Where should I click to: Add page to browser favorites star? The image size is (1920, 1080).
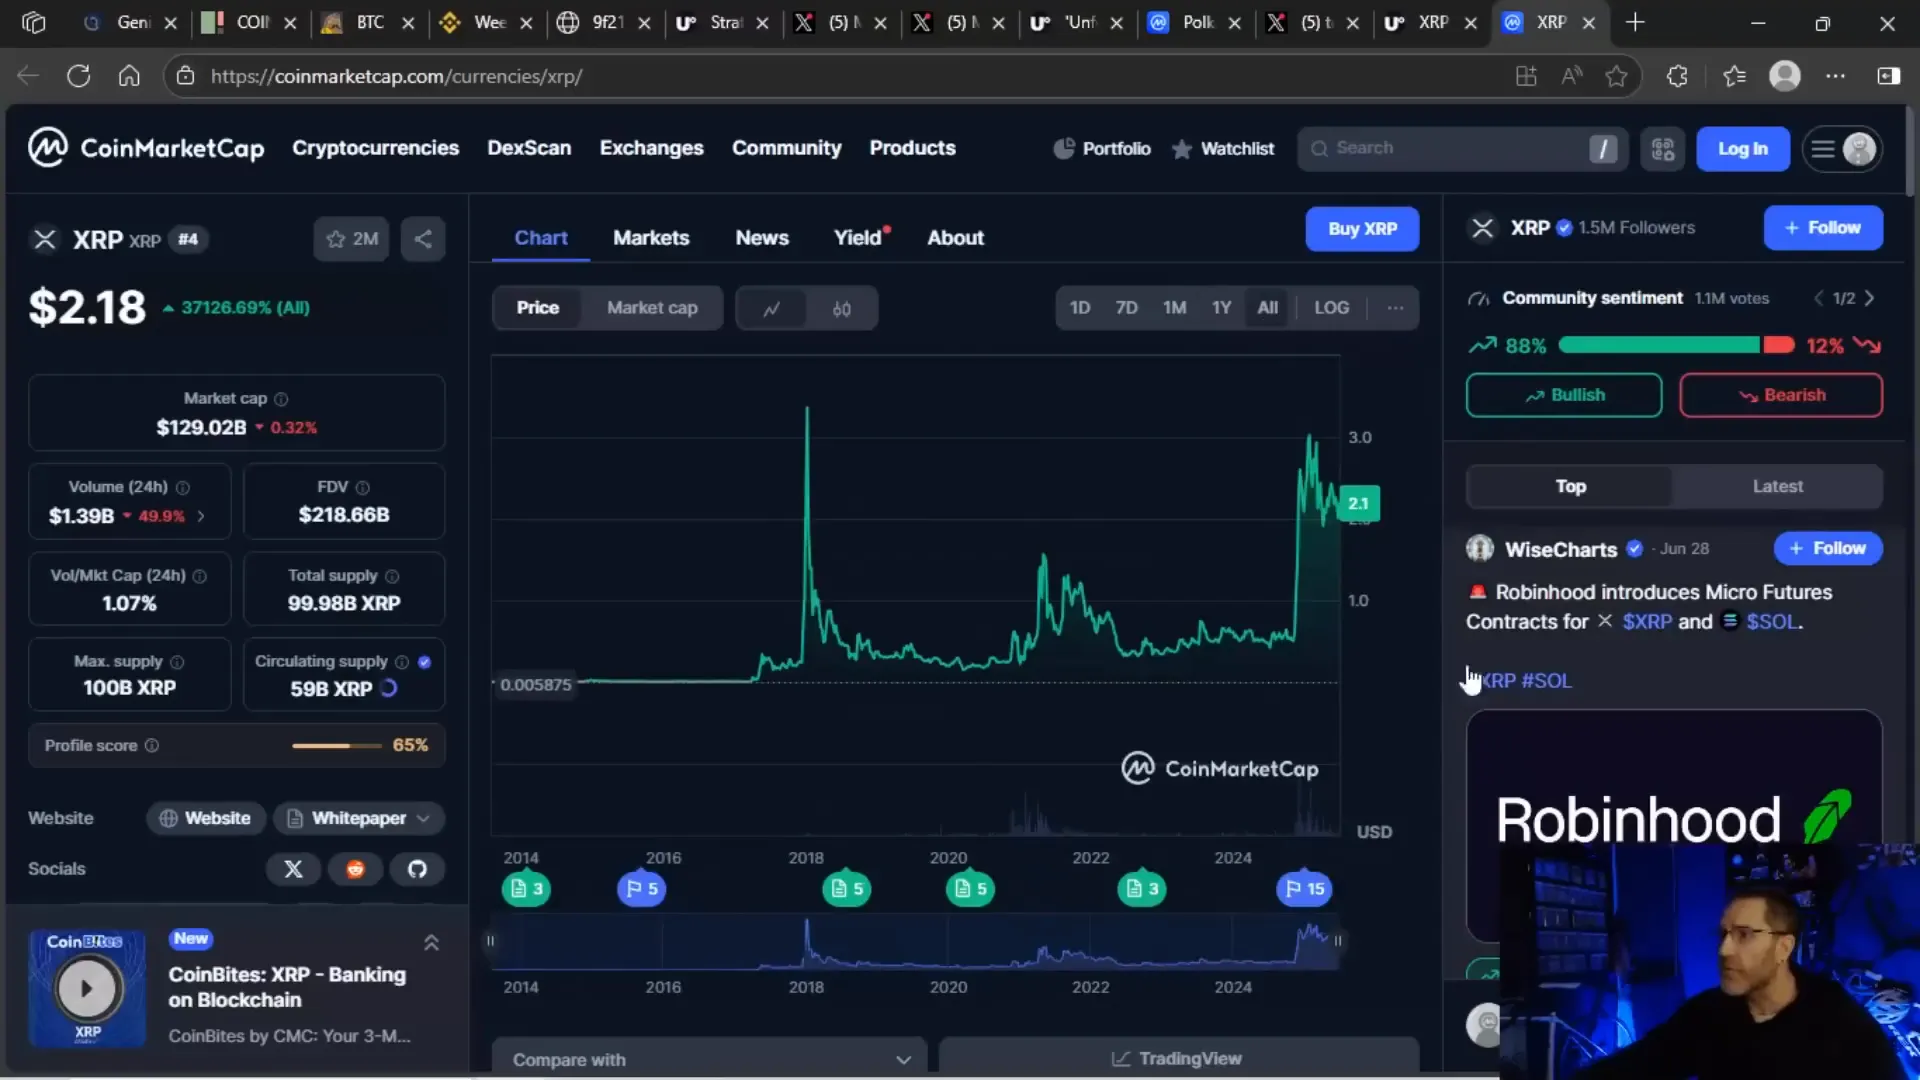(1616, 76)
